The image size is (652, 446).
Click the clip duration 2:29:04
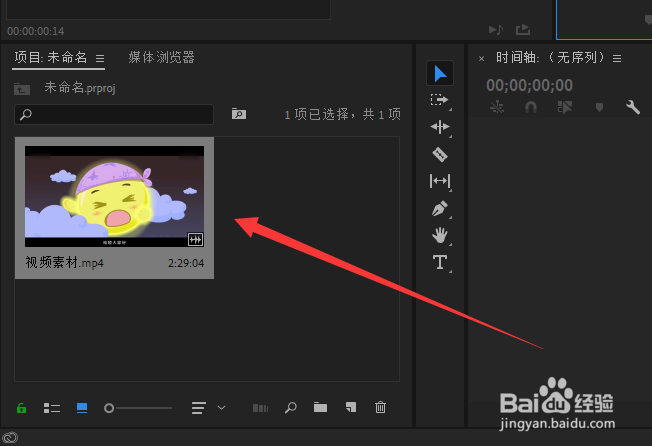(186, 263)
